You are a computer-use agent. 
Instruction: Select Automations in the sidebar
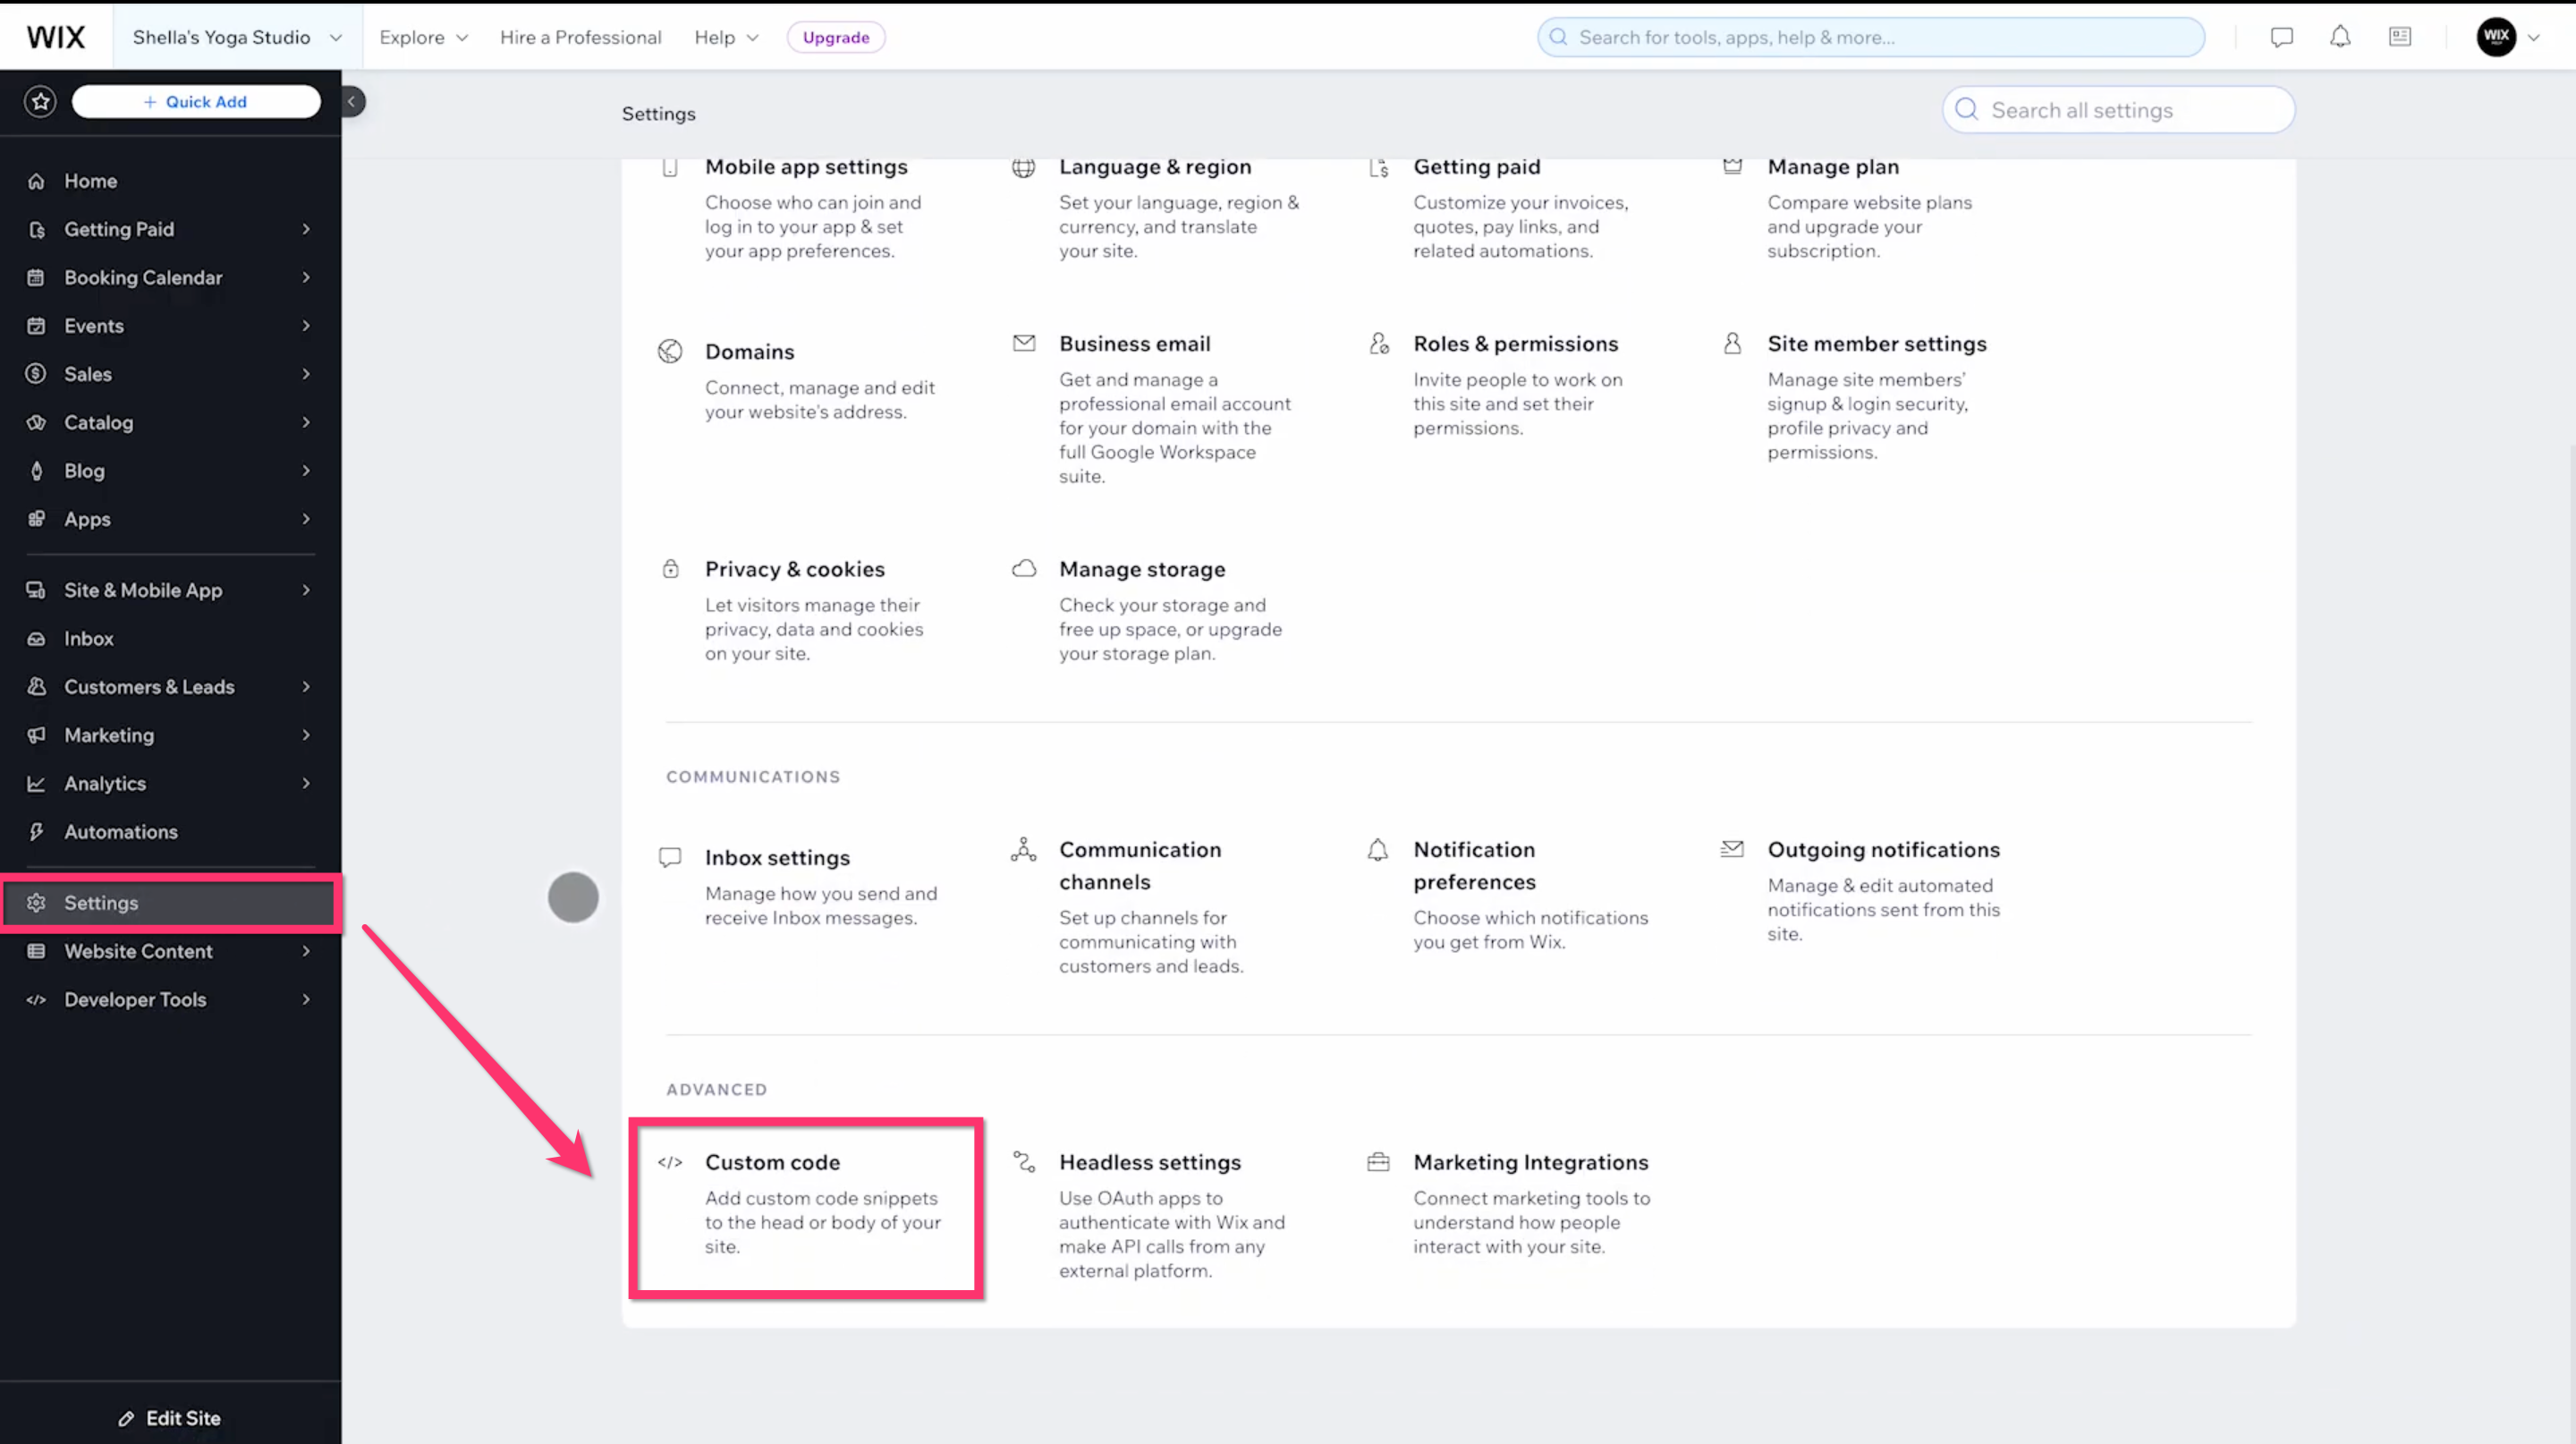(x=121, y=832)
